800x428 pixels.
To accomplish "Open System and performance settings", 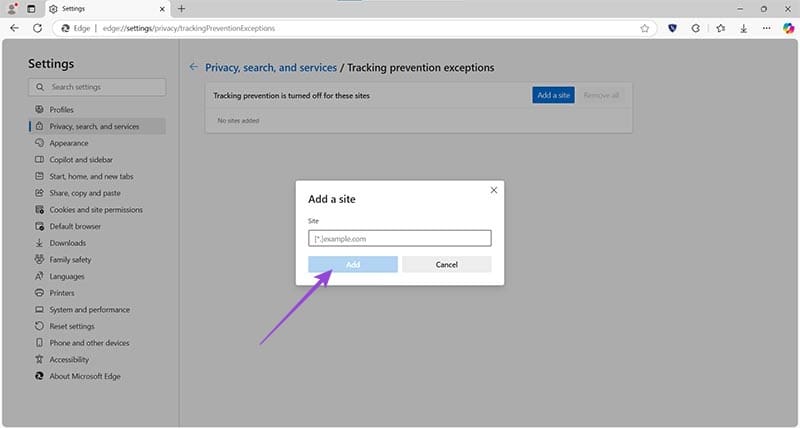I will point(89,310).
